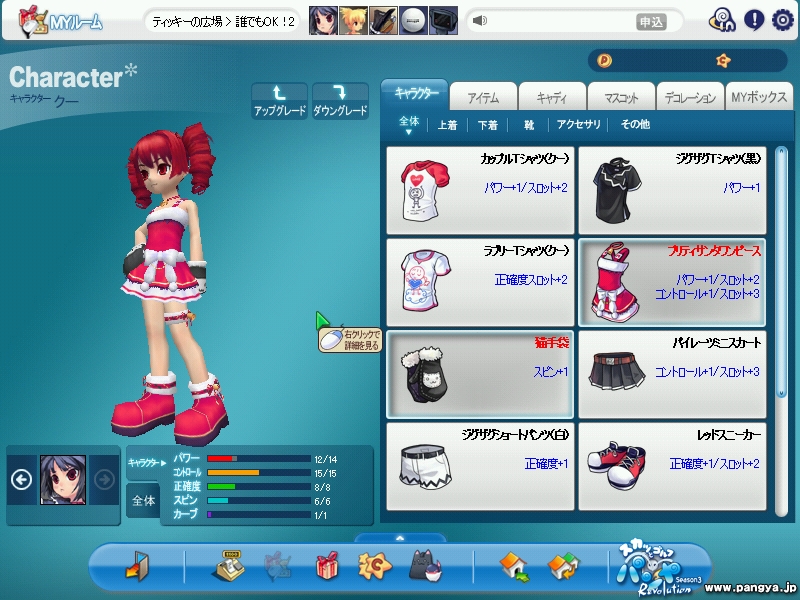This screenshot has height=600, width=800.
Task: Select the ジグザグTシャツ(黒) item
Action: (672, 190)
